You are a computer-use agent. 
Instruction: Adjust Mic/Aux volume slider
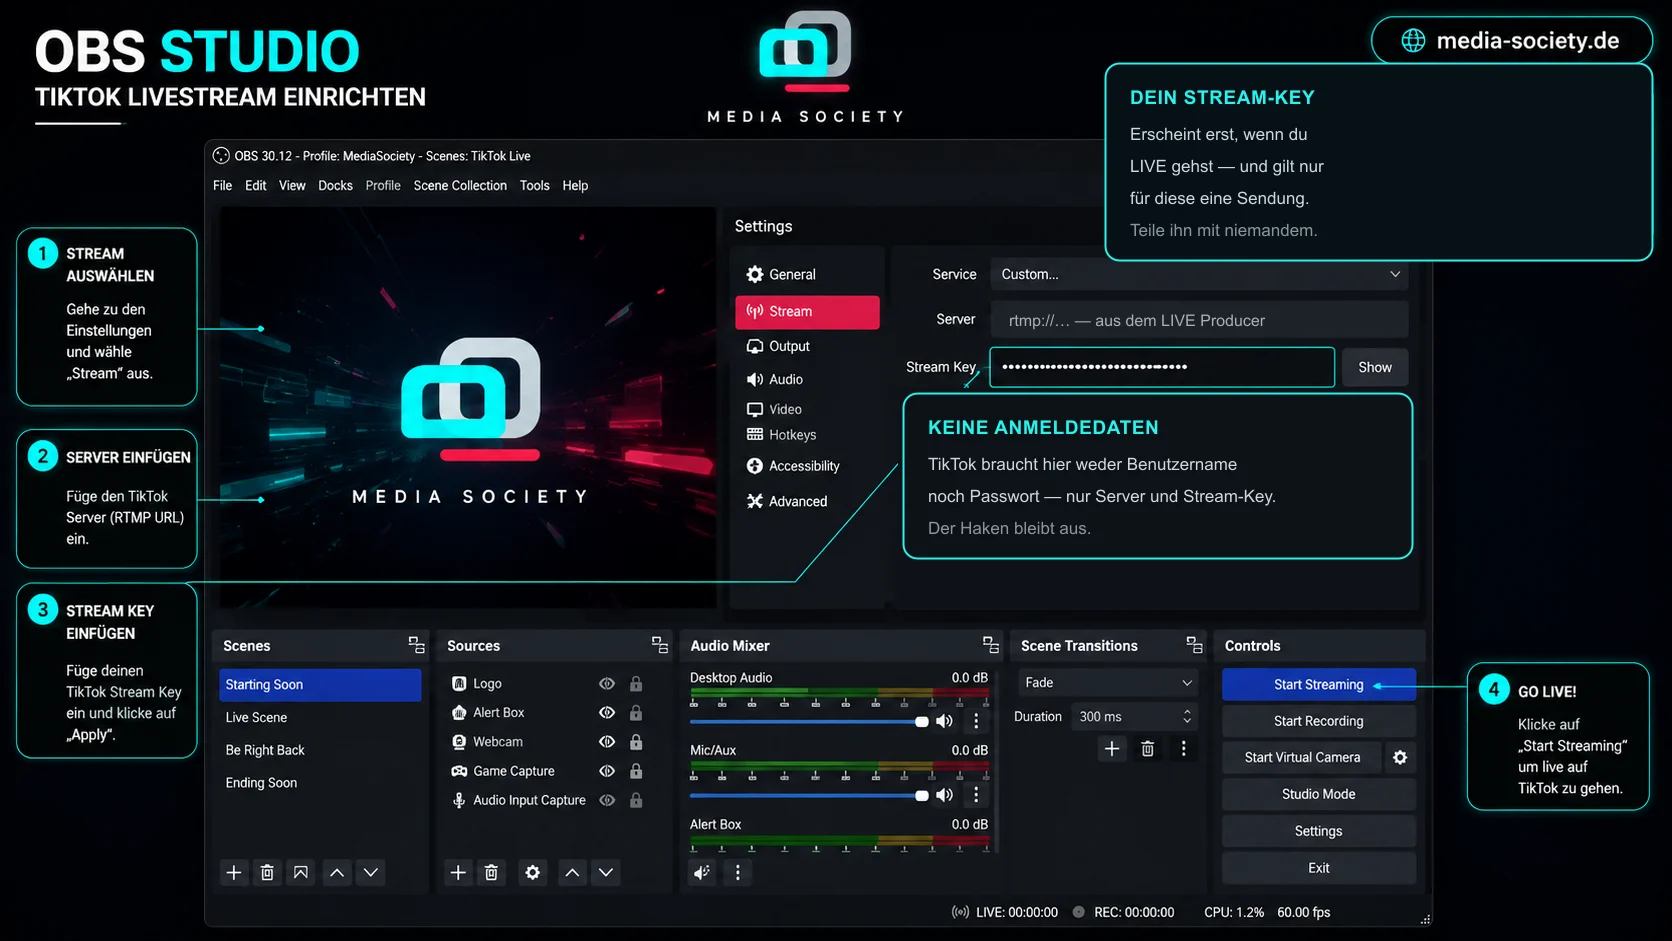click(x=809, y=795)
